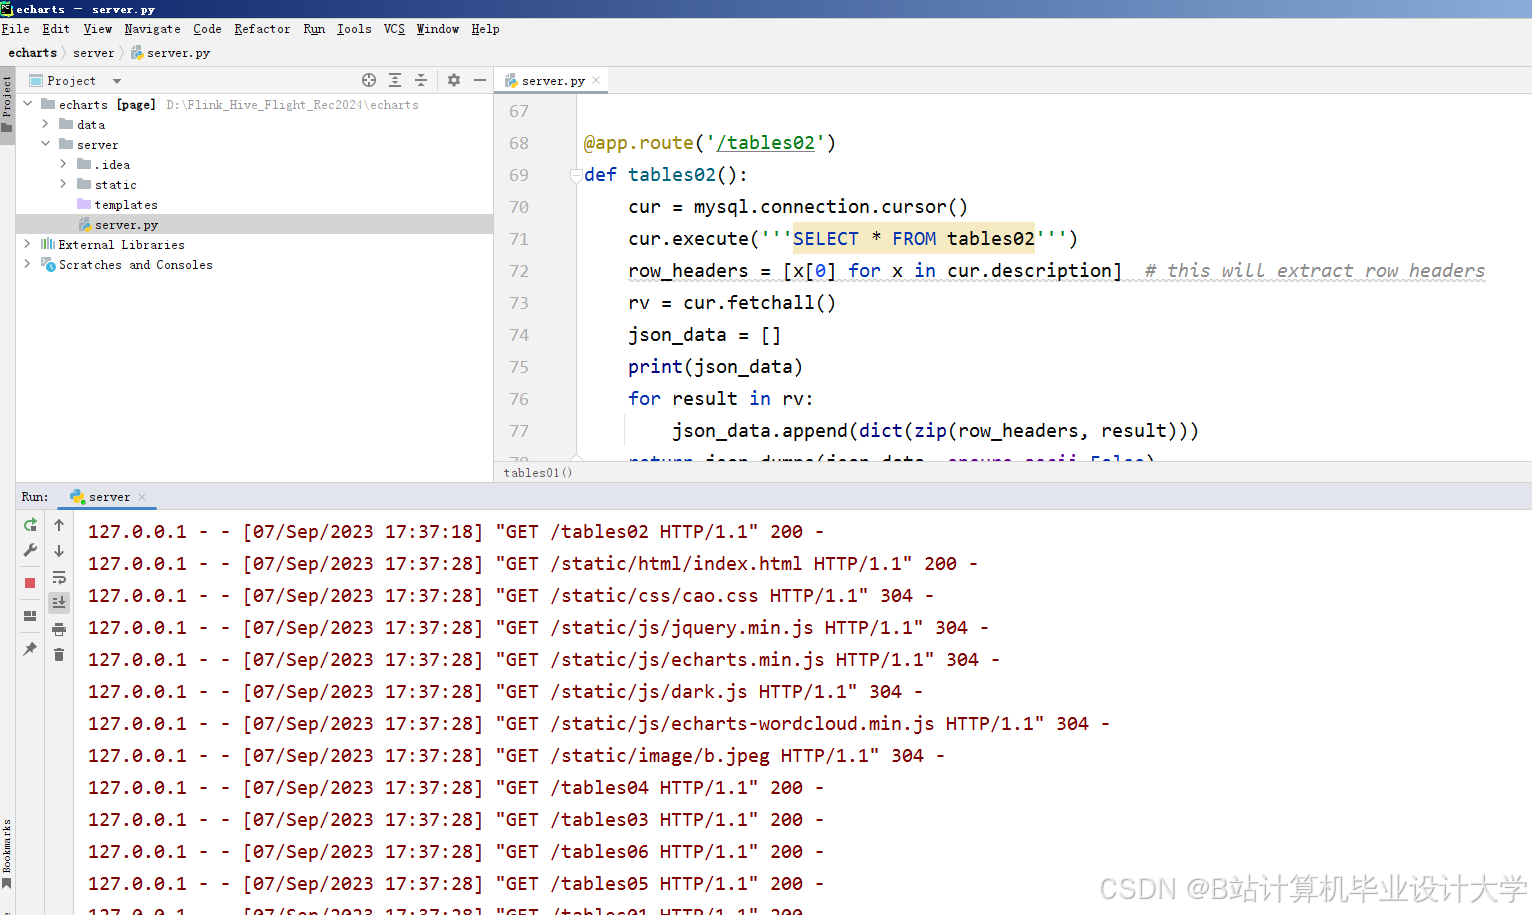Hide the Project tool window
Screen dimensions: 1532x915
click(x=480, y=80)
